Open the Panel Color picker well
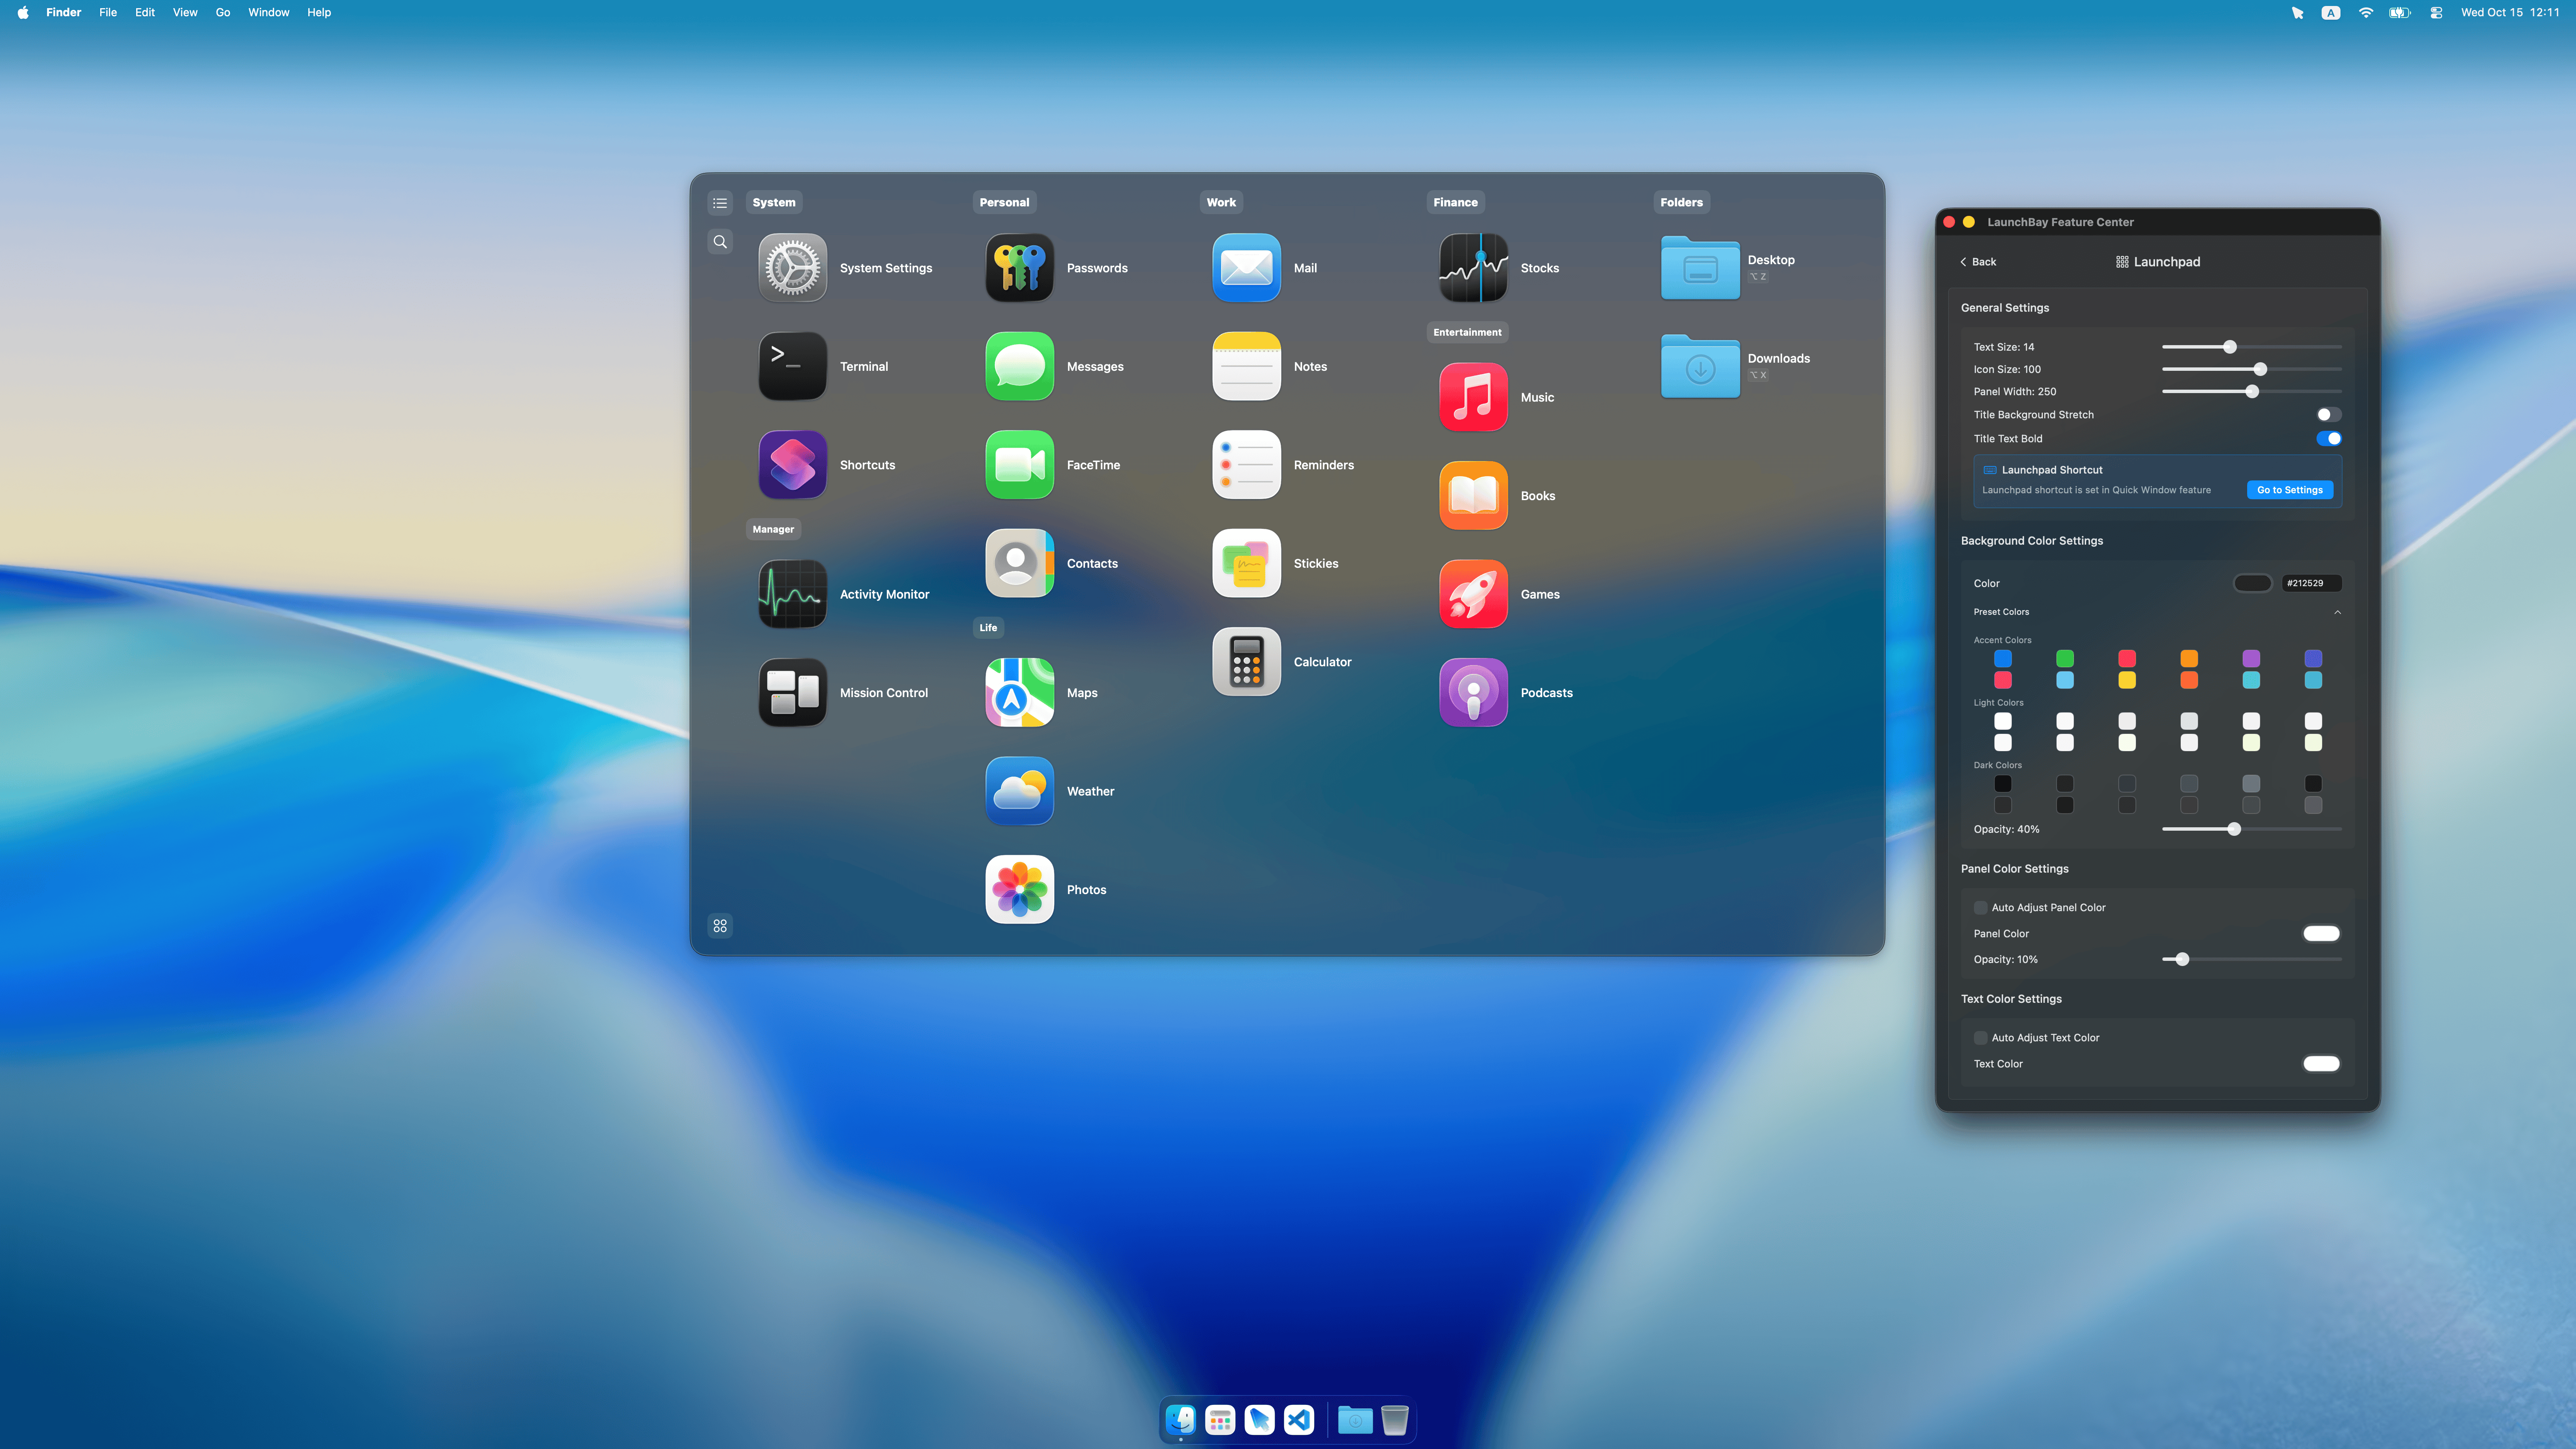Viewport: 2576px width, 1449px height. coord(2321,934)
